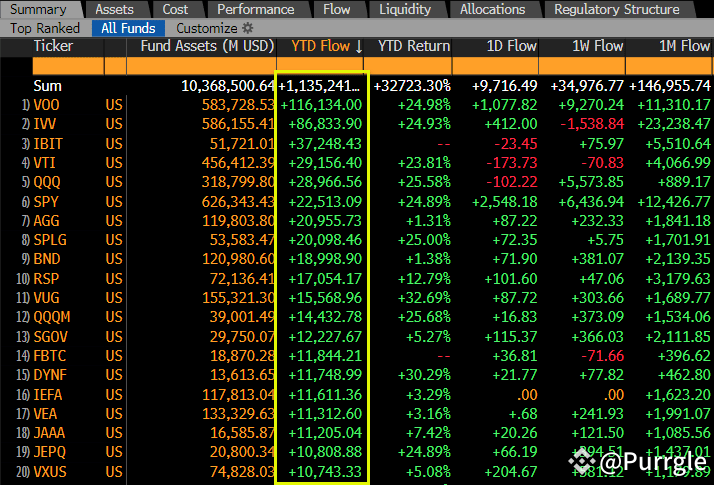This screenshot has width=714, height=485.
Task: Click IEFA 1D flow .00
Action: (527, 395)
